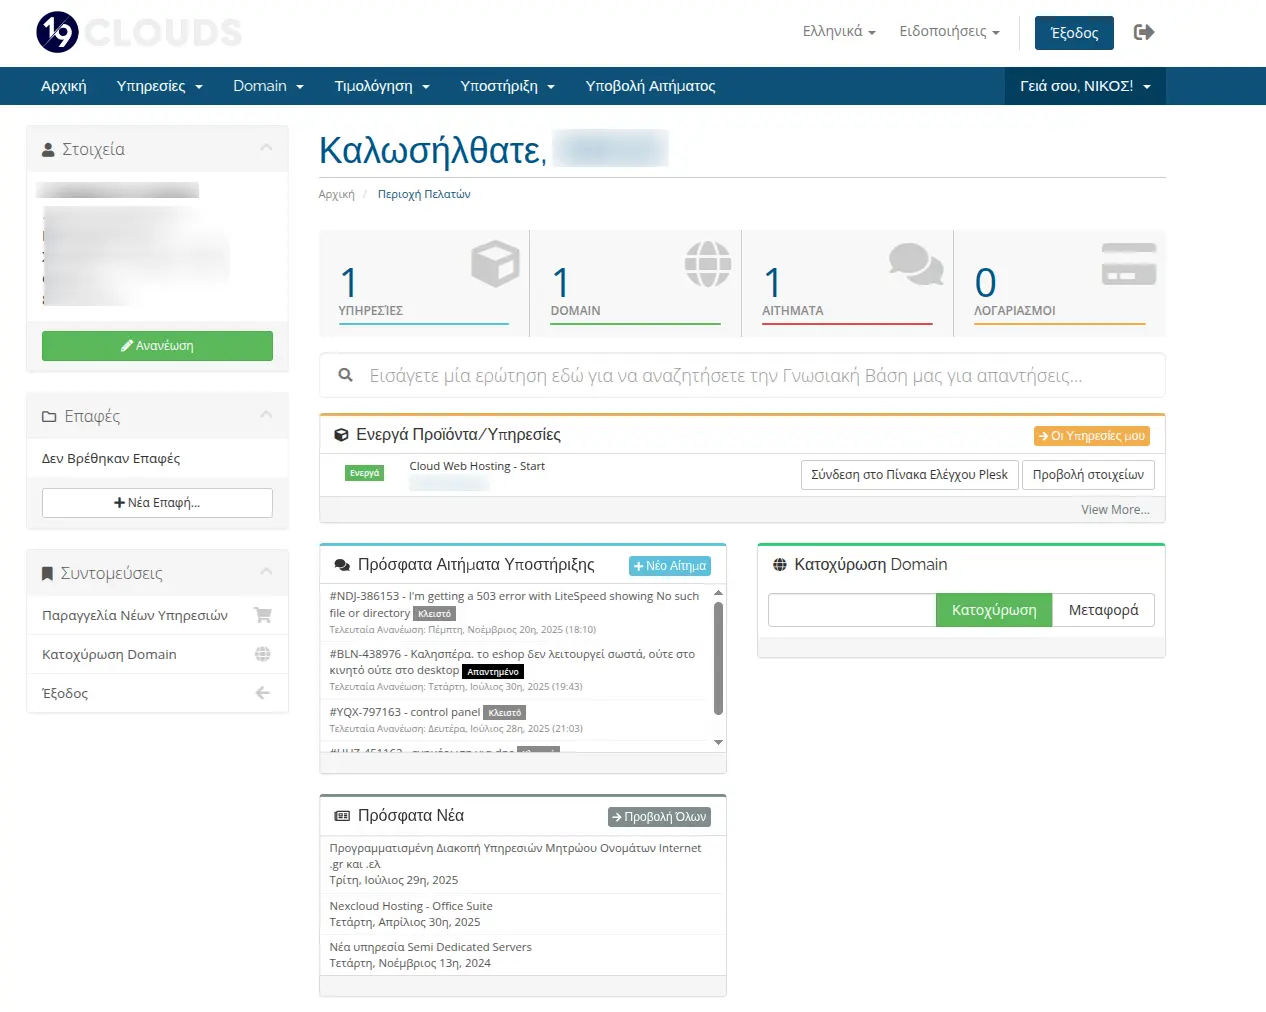This screenshot has height=1012, width=1266.
Task: Click the domain registration input field
Action: point(852,610)
